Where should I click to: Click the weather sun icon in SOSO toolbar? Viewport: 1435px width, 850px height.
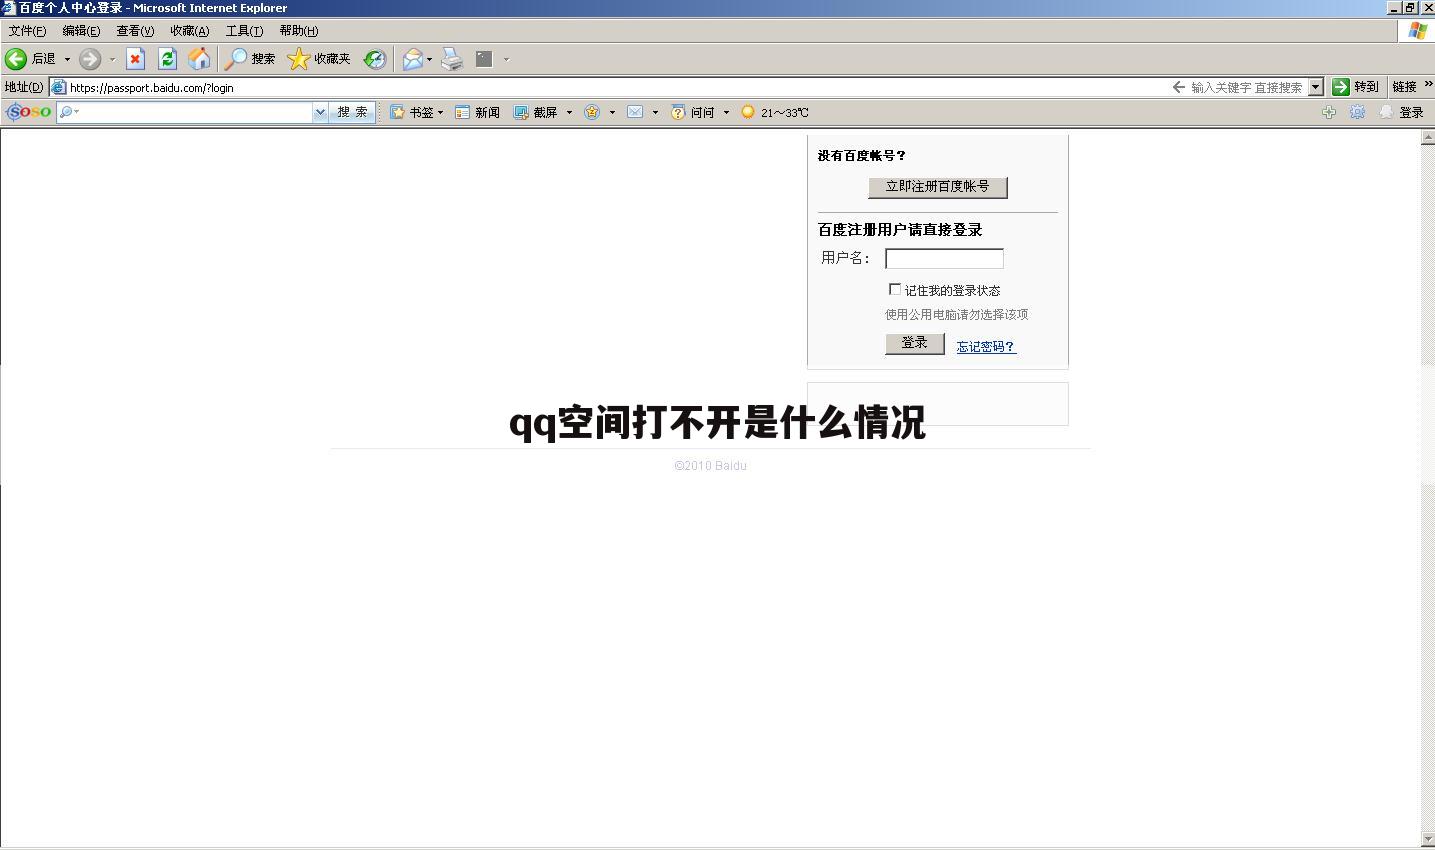(747, 112)
